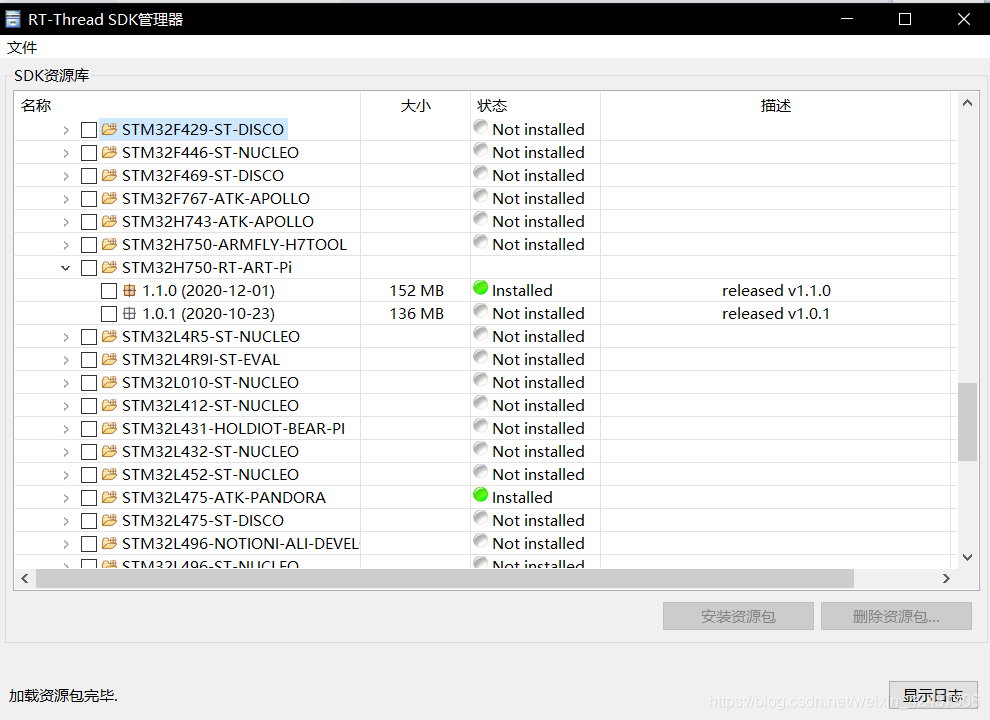Expand the STM32F469-ST-DISCO tree node
This screenshot has width=990, height=720.
point(66,176)
